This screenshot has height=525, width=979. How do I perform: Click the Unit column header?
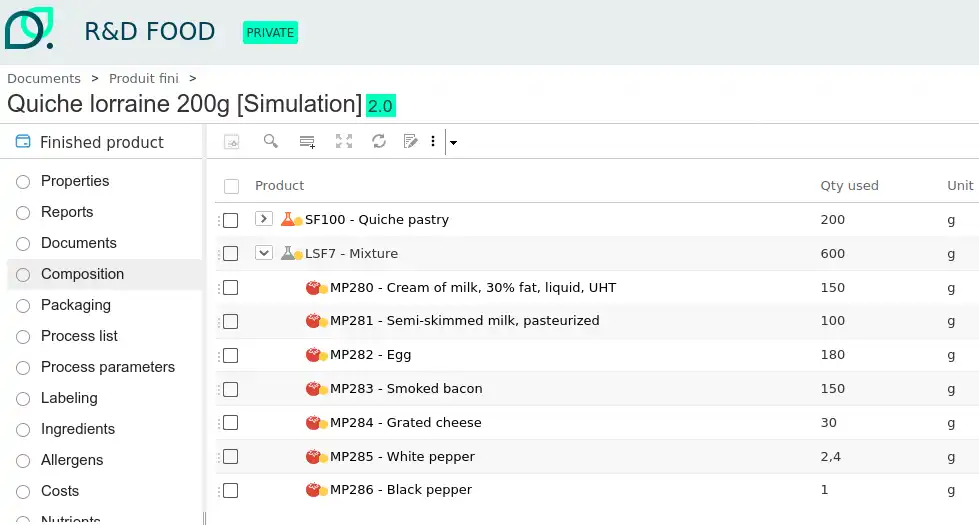960,185
